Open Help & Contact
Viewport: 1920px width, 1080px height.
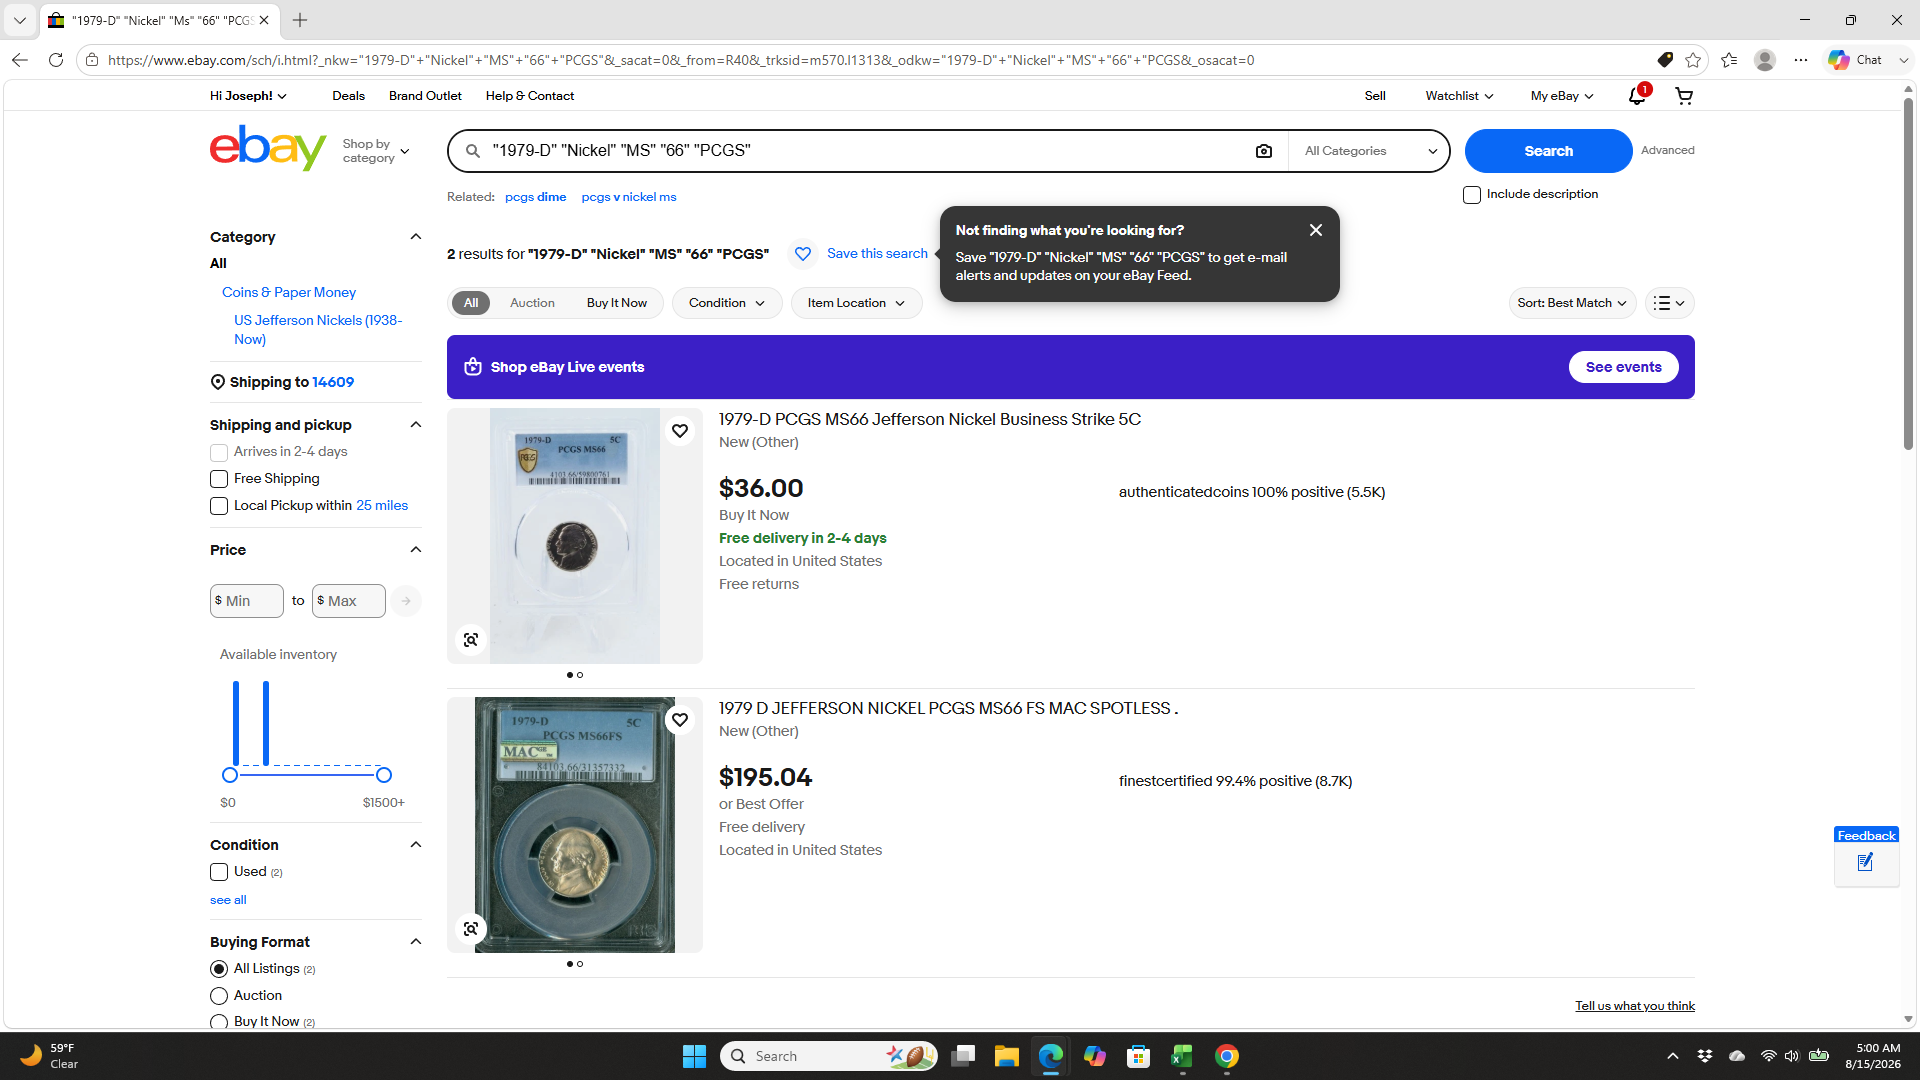530,96
